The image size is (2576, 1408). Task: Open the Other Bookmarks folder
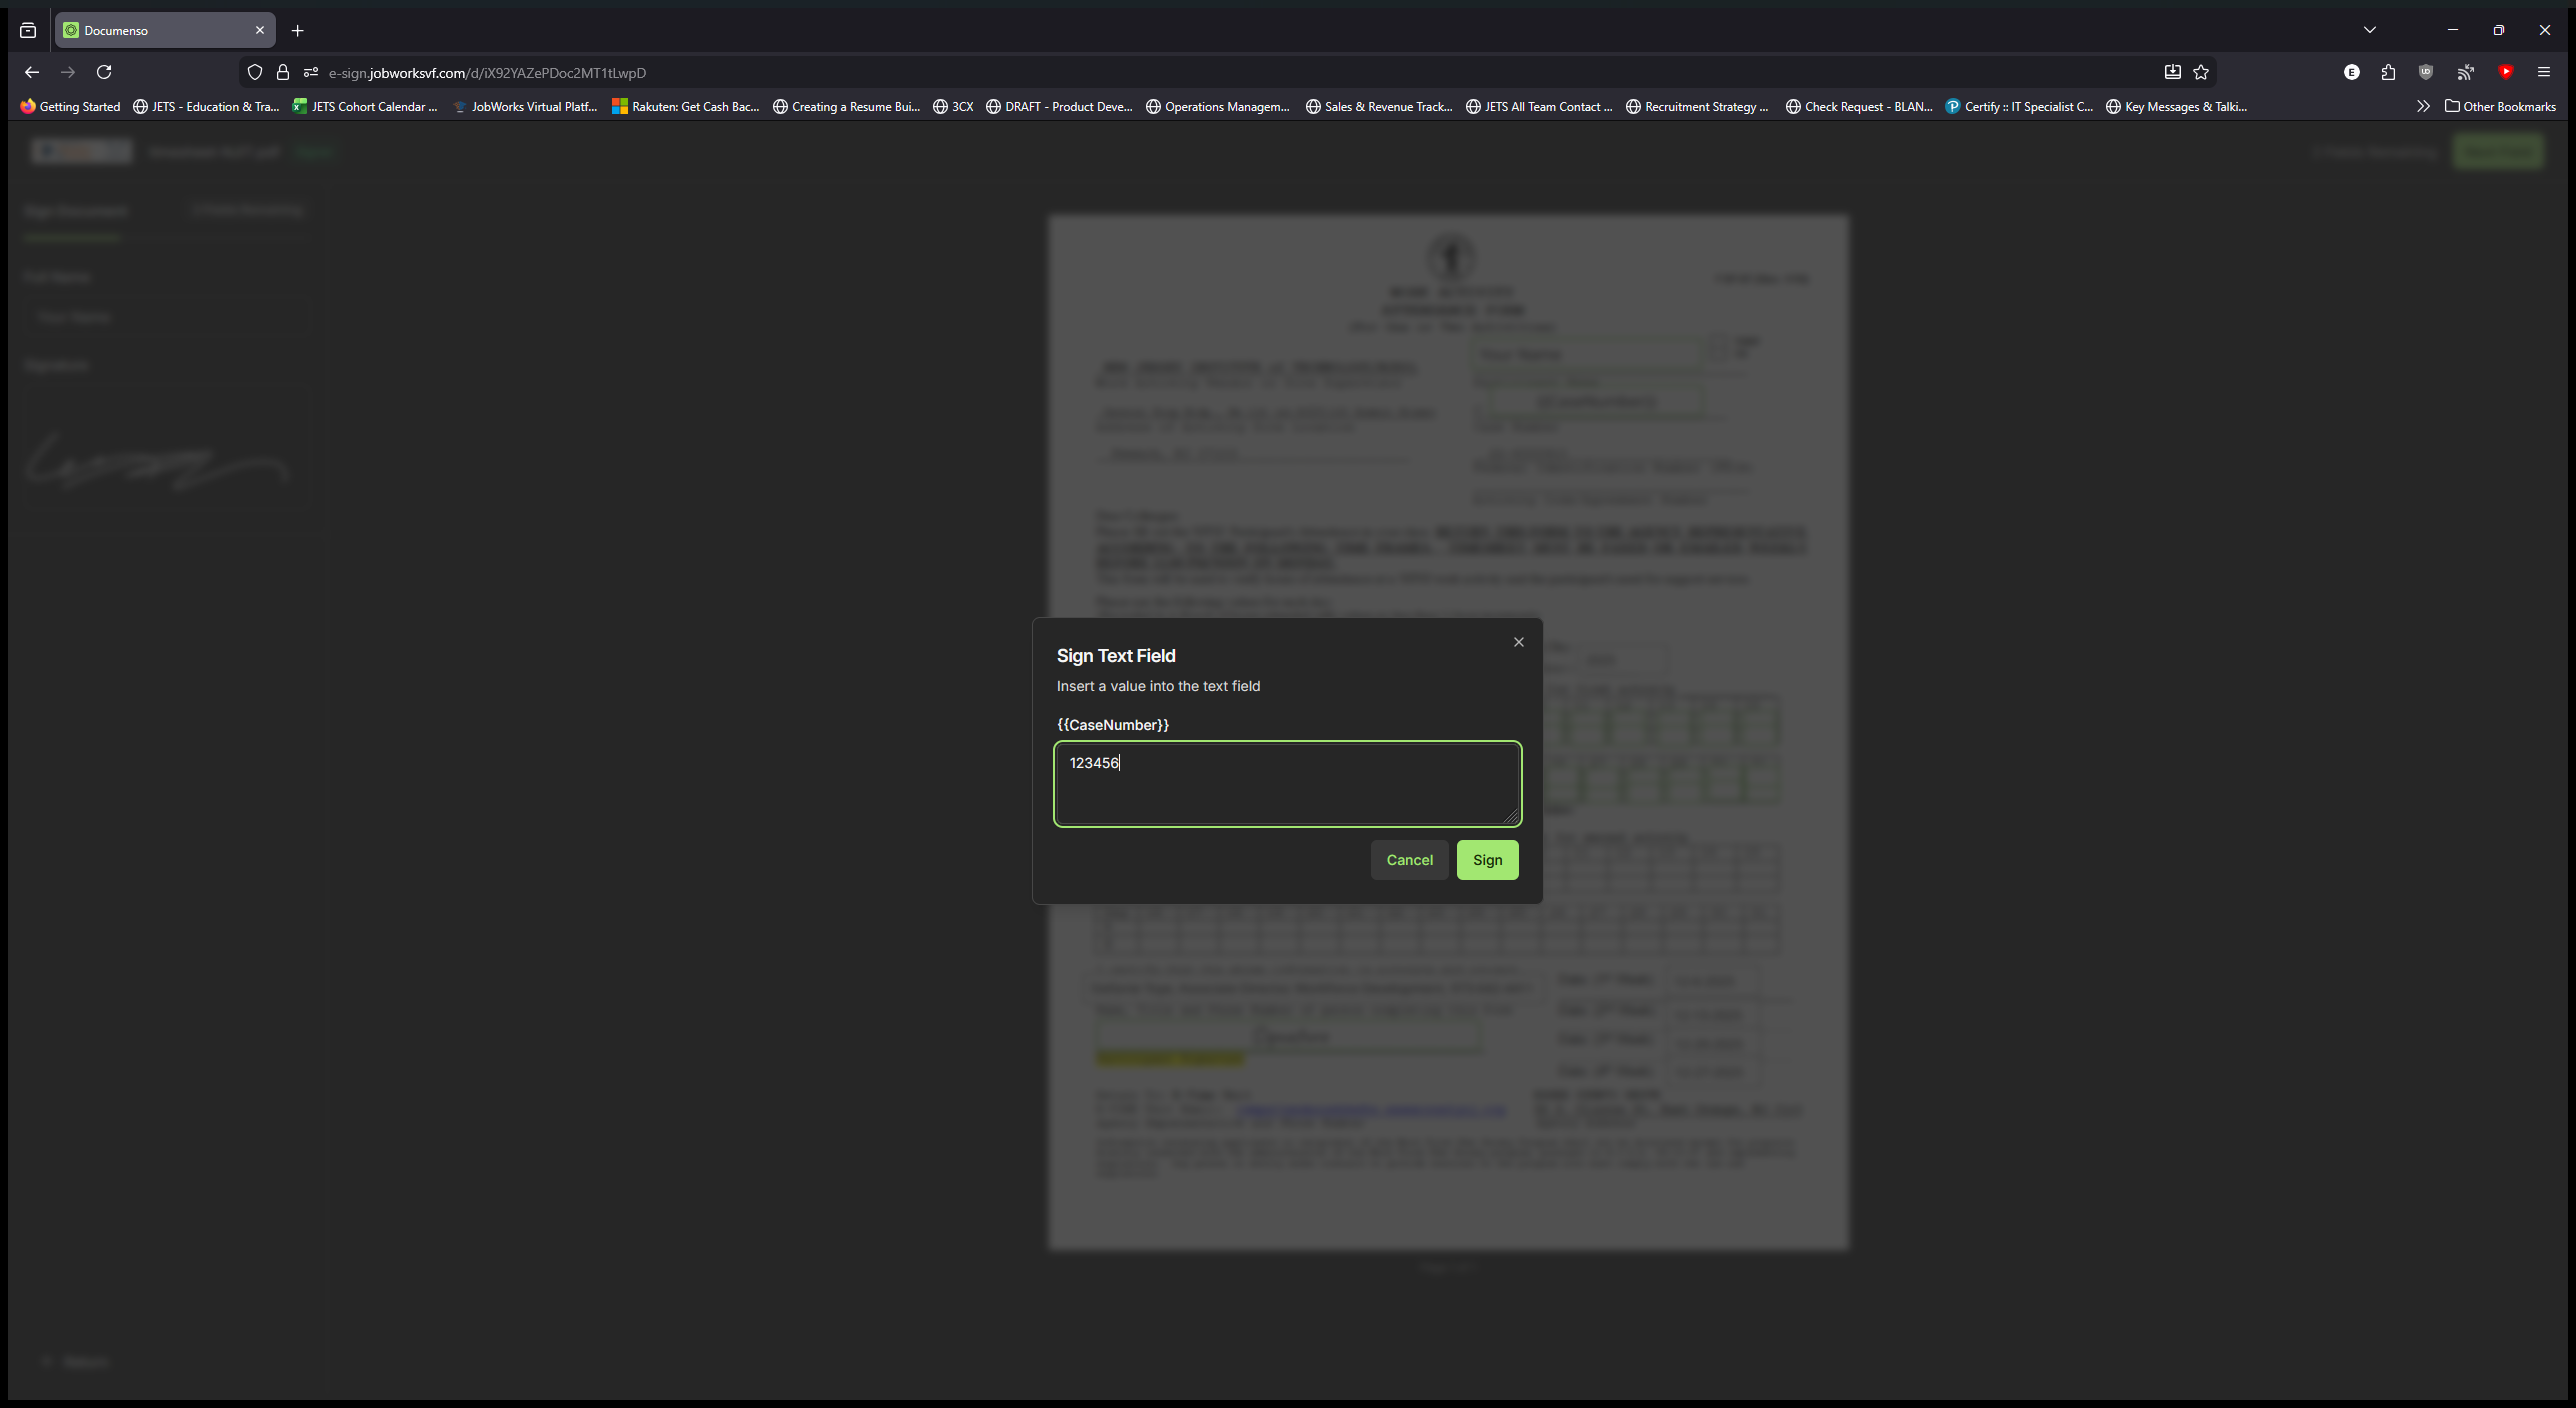click(x=2500, y=106)
